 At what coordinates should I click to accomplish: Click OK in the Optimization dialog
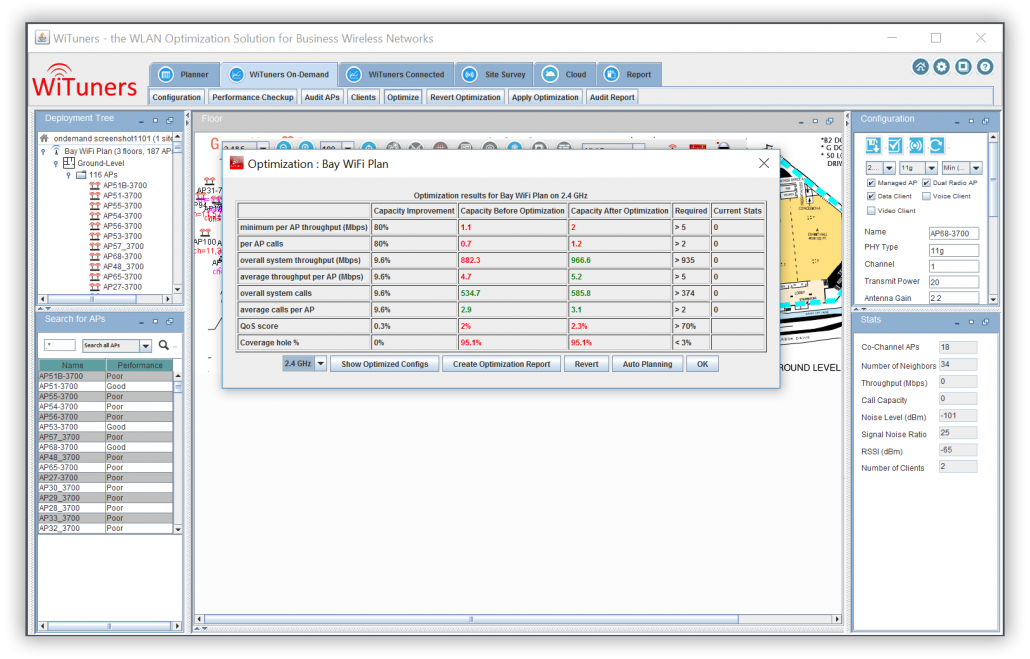pos(702,364)
